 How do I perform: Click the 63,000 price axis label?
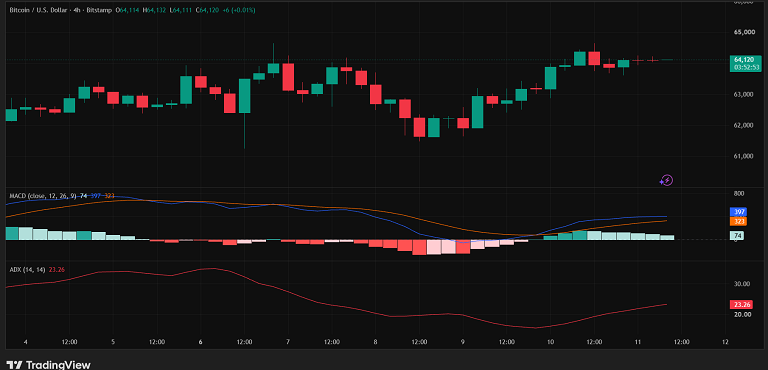[x=744, y=95]
